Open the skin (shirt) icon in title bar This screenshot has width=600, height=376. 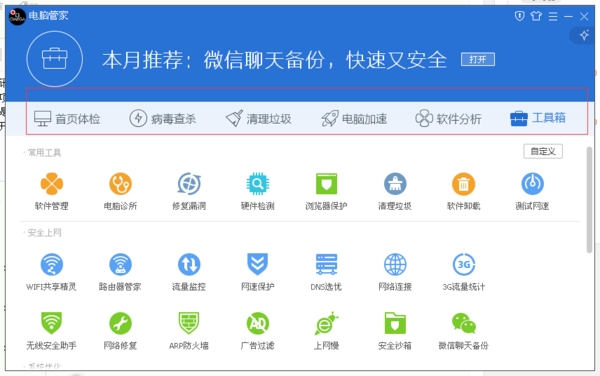(x=536, y=16)
